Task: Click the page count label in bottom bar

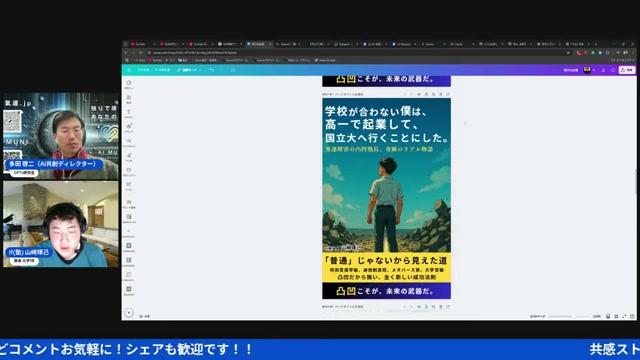Action: 537,316
